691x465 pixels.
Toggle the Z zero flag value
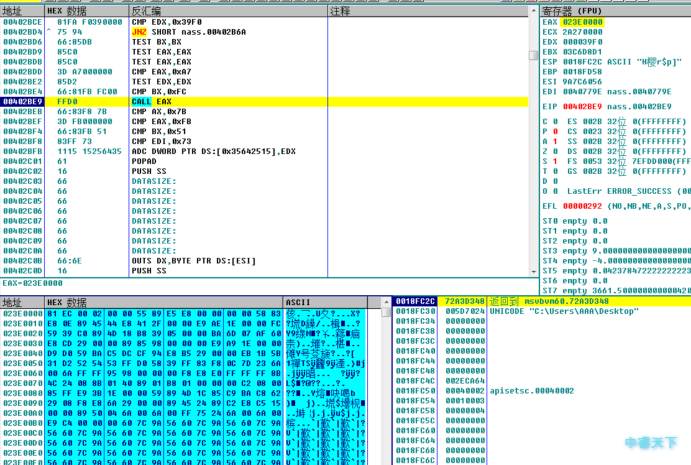(555, 152)
